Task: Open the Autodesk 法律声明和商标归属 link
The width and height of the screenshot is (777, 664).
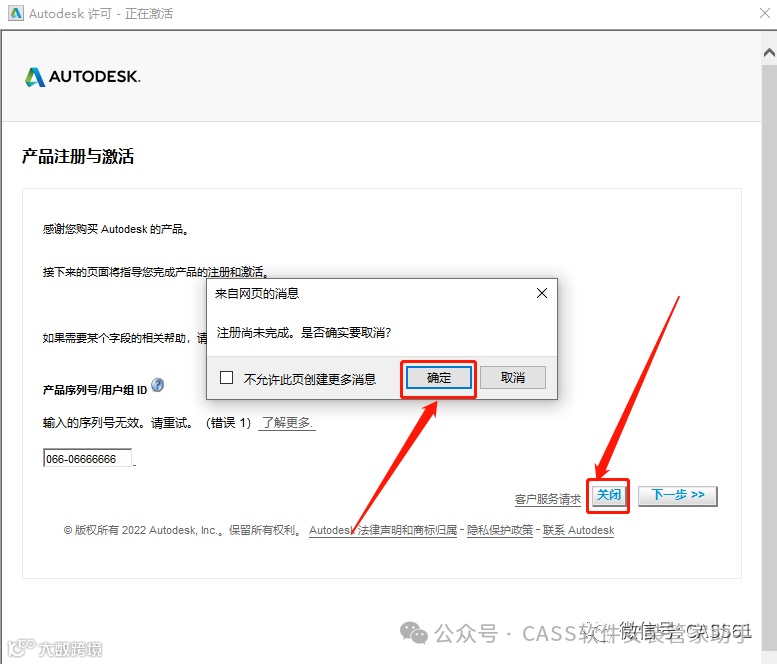Action: pos(383,530)
